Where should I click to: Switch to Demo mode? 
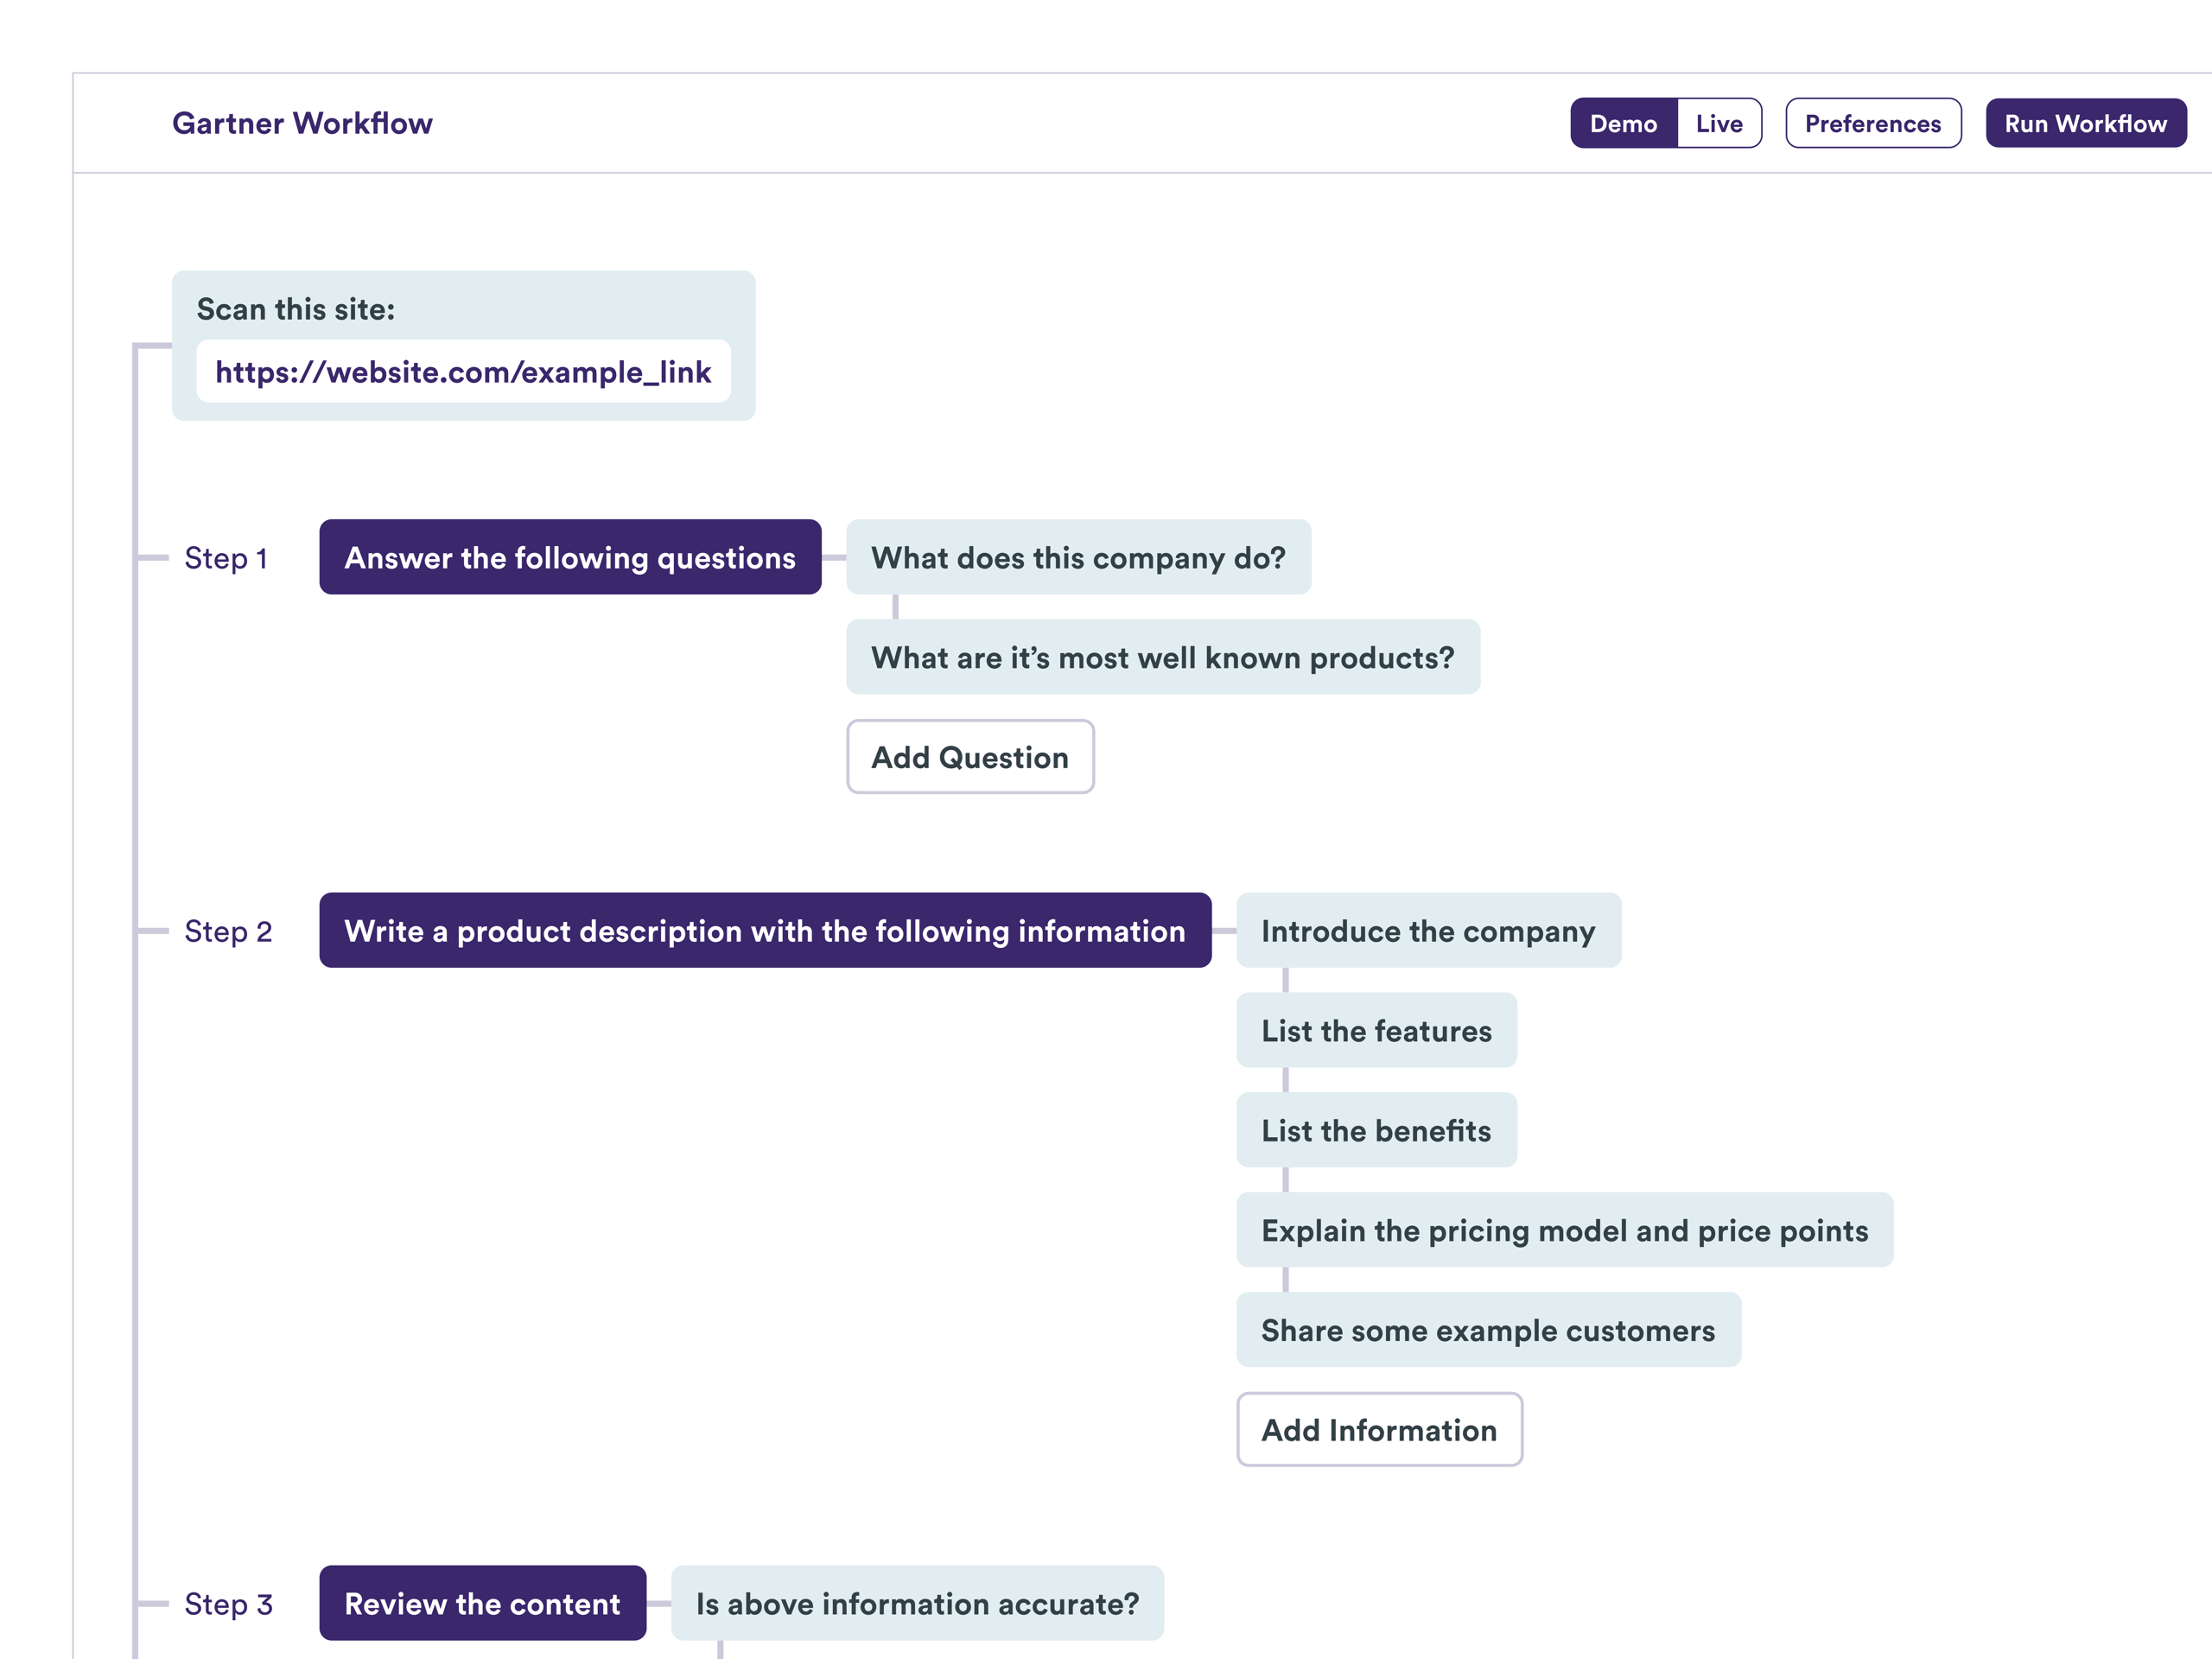(1623, 123)
